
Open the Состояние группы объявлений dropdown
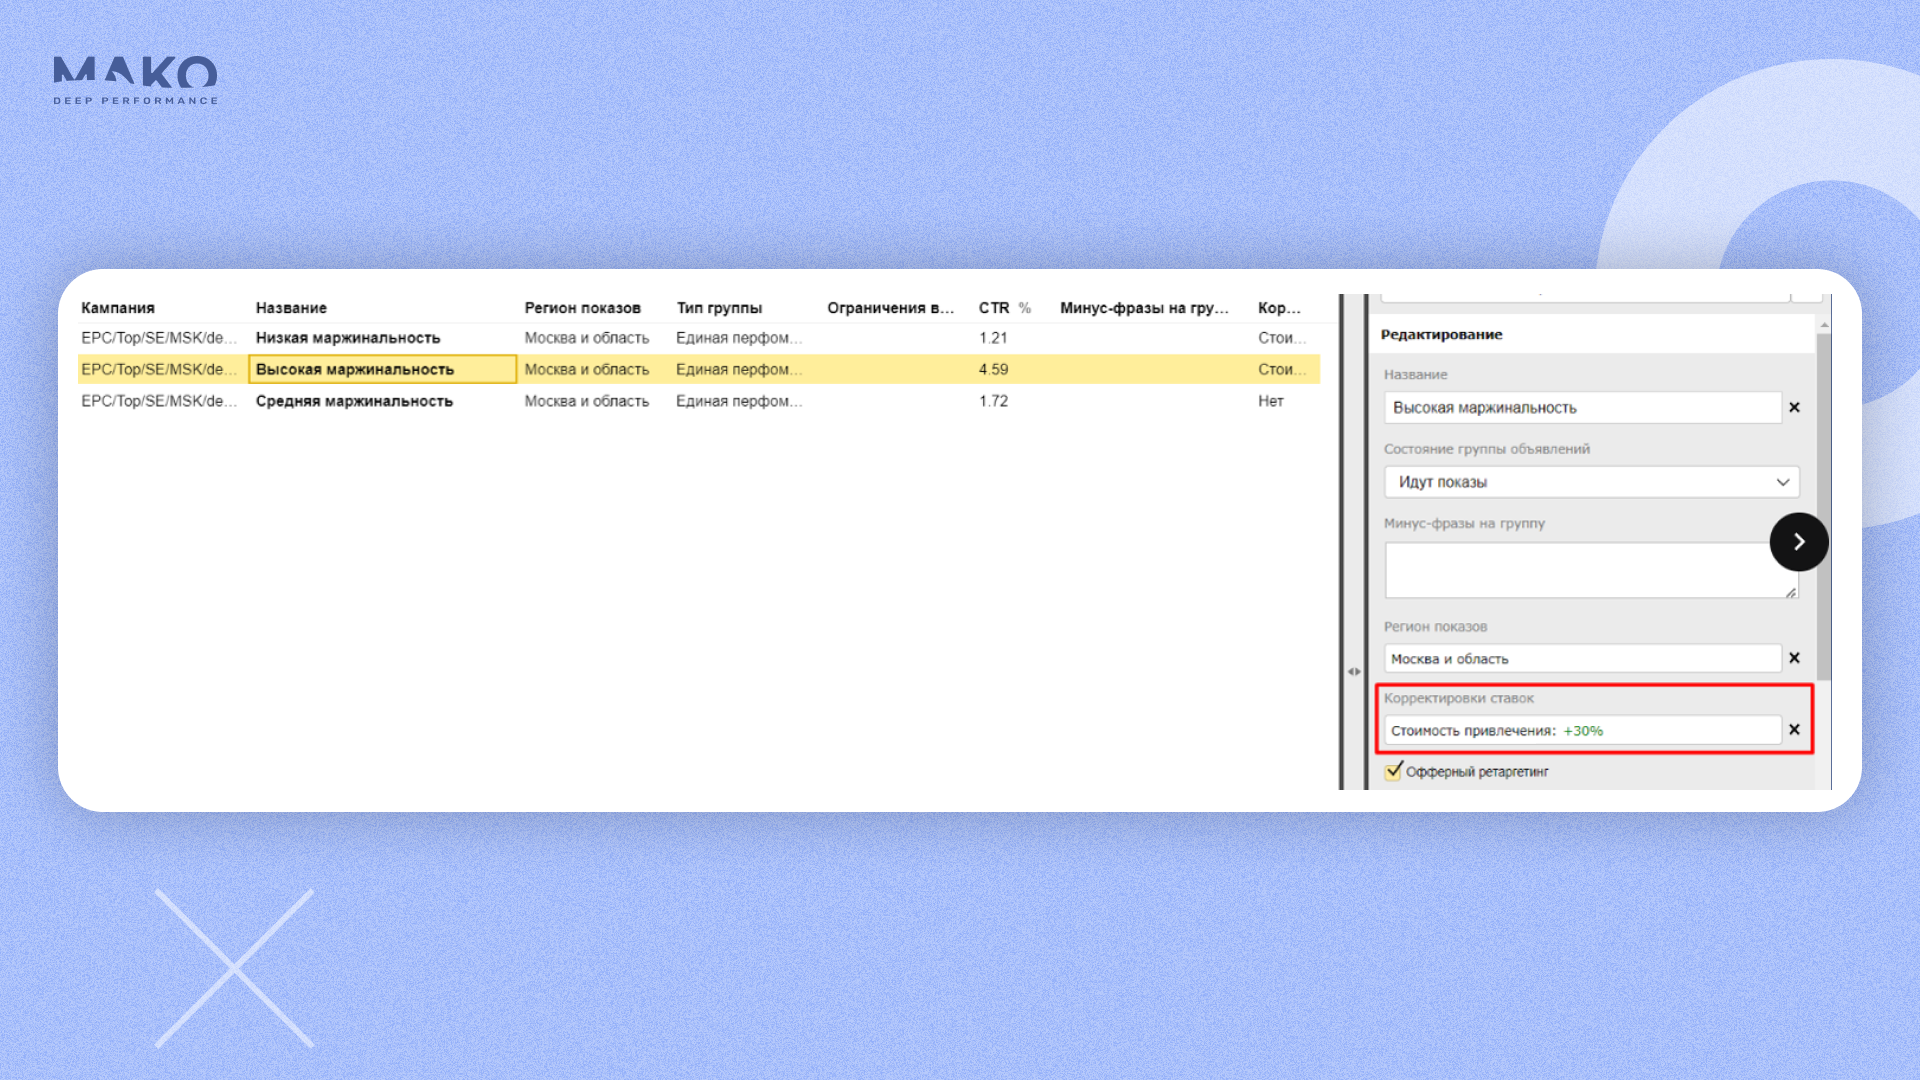tap(1592, 482)
